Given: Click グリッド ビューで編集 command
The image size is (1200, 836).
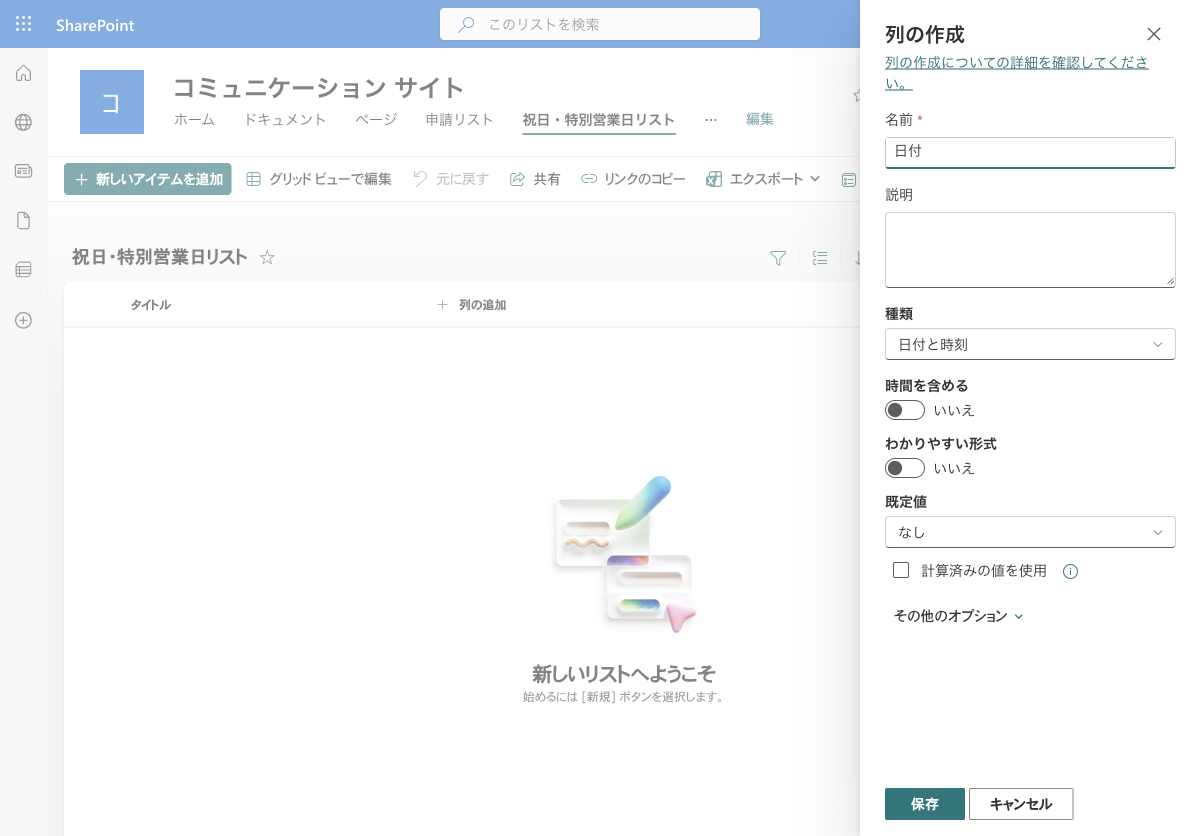Looking at the screenshot, I should tap(319, 179).
